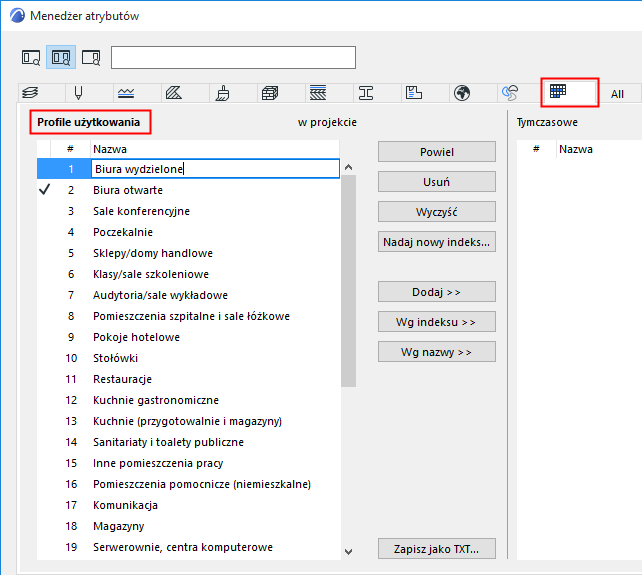
Task: Click the Powiel button
Action: point(437,152)
